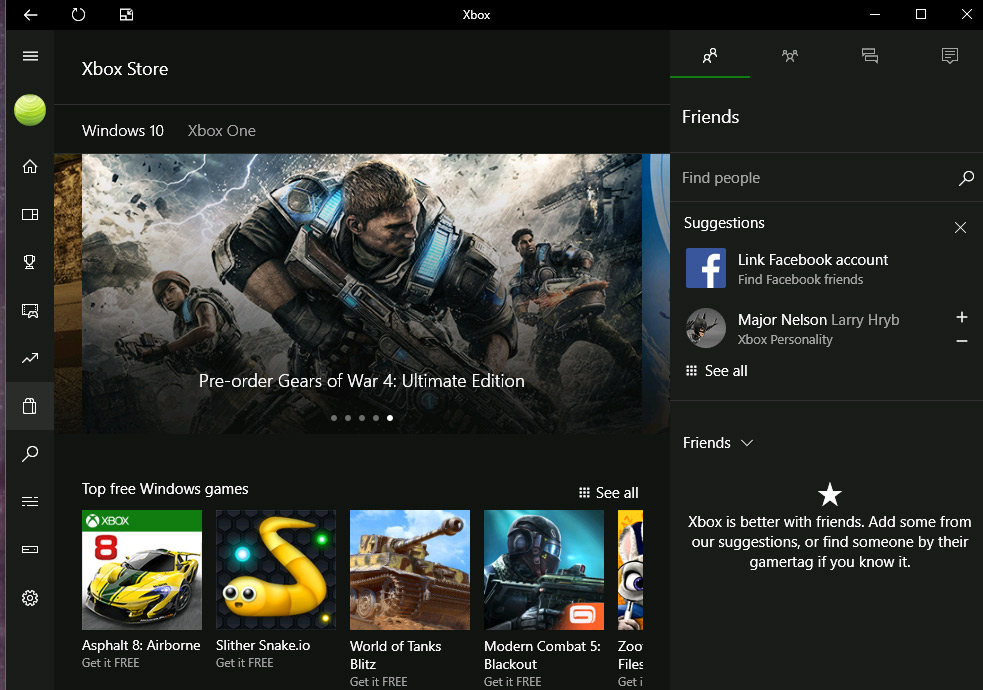Click the star icon in friends panel

830,494
